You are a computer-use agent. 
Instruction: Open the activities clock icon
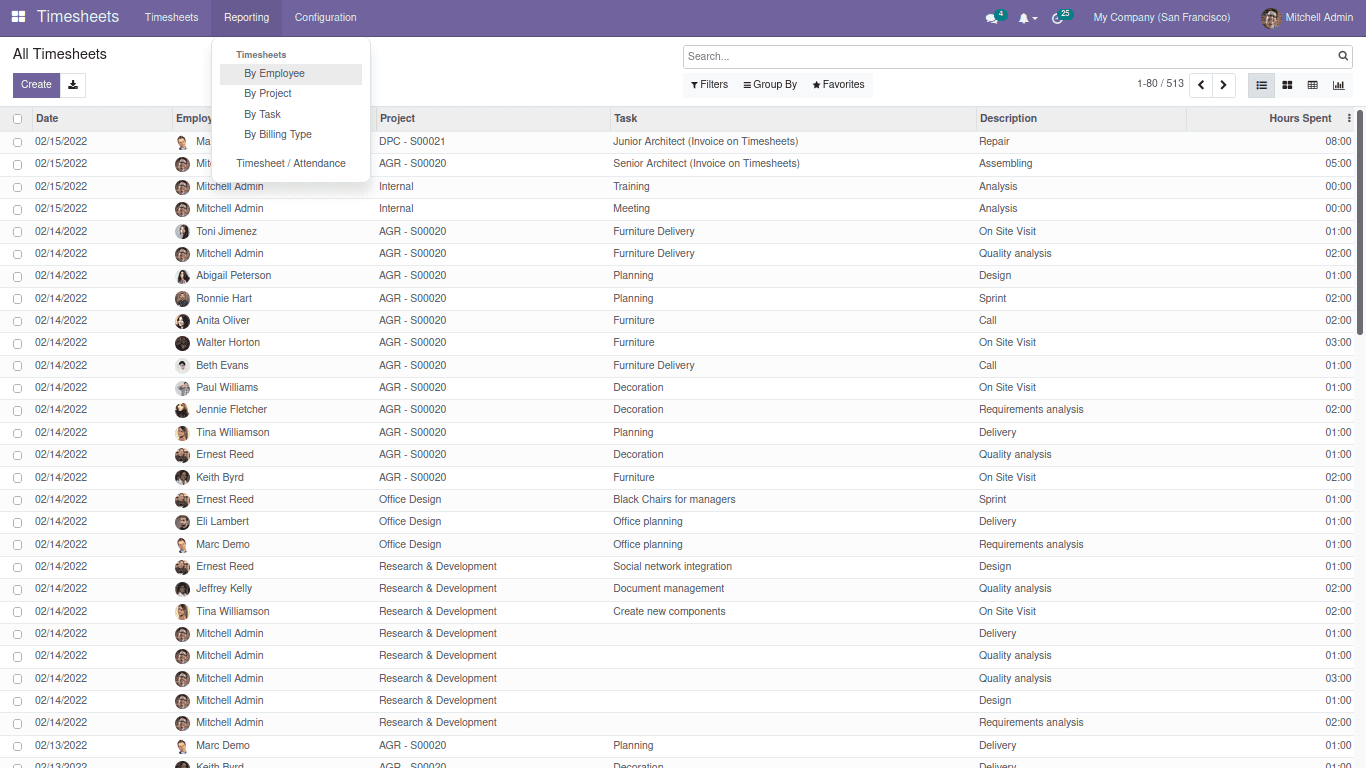click(1058, 18)
